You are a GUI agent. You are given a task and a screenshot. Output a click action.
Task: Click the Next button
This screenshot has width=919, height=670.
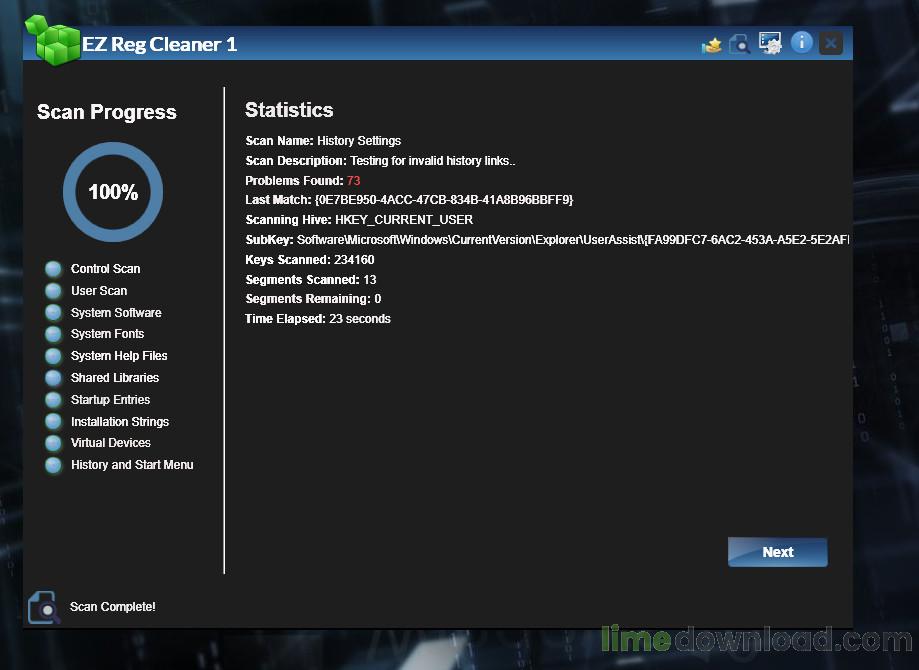click(777, 552)
